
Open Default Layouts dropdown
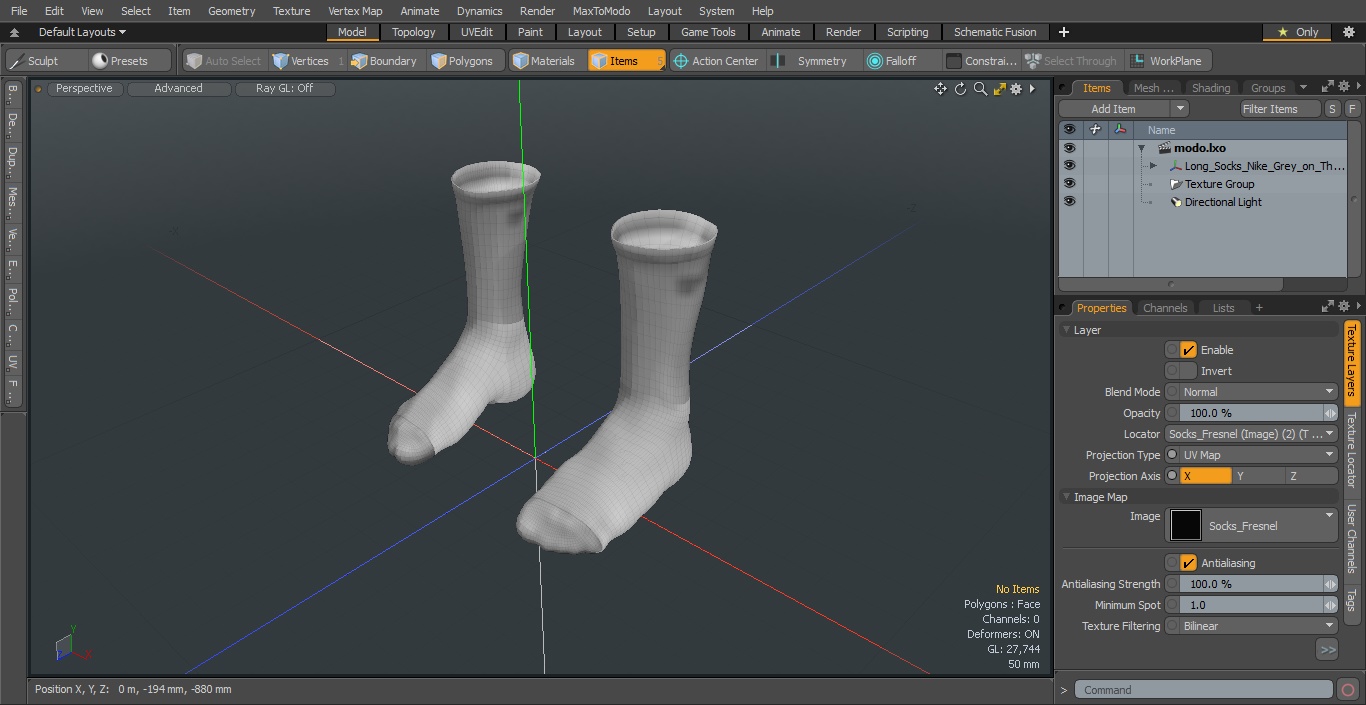click(x=82, y=32)
